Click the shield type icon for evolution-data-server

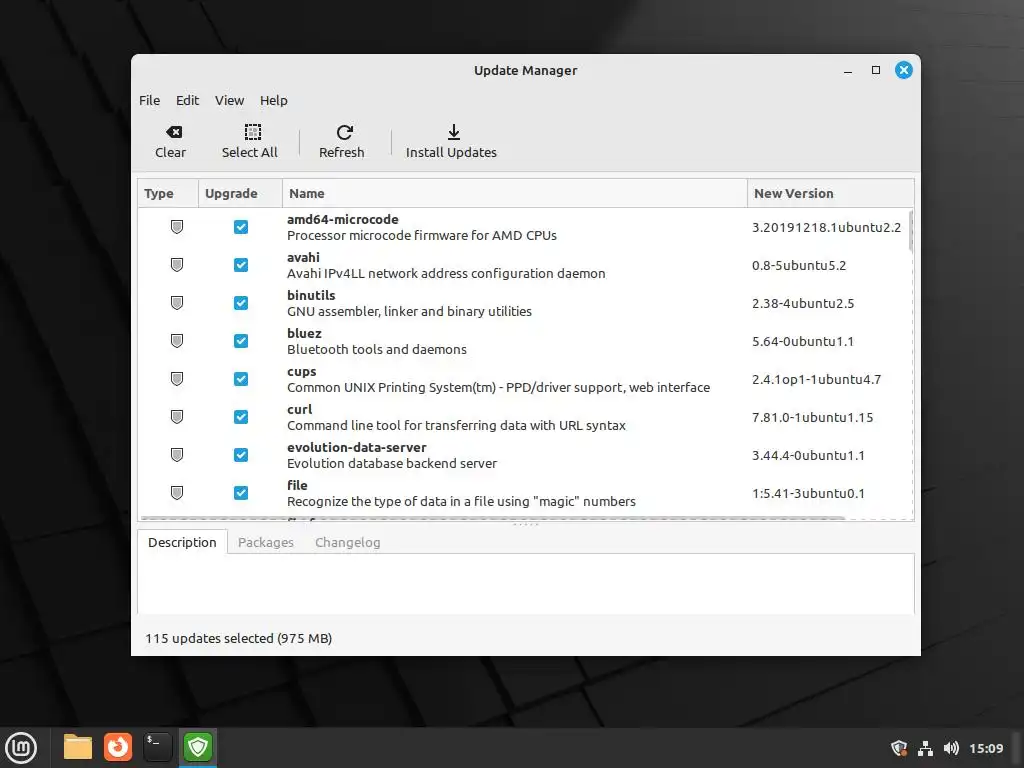176,455
